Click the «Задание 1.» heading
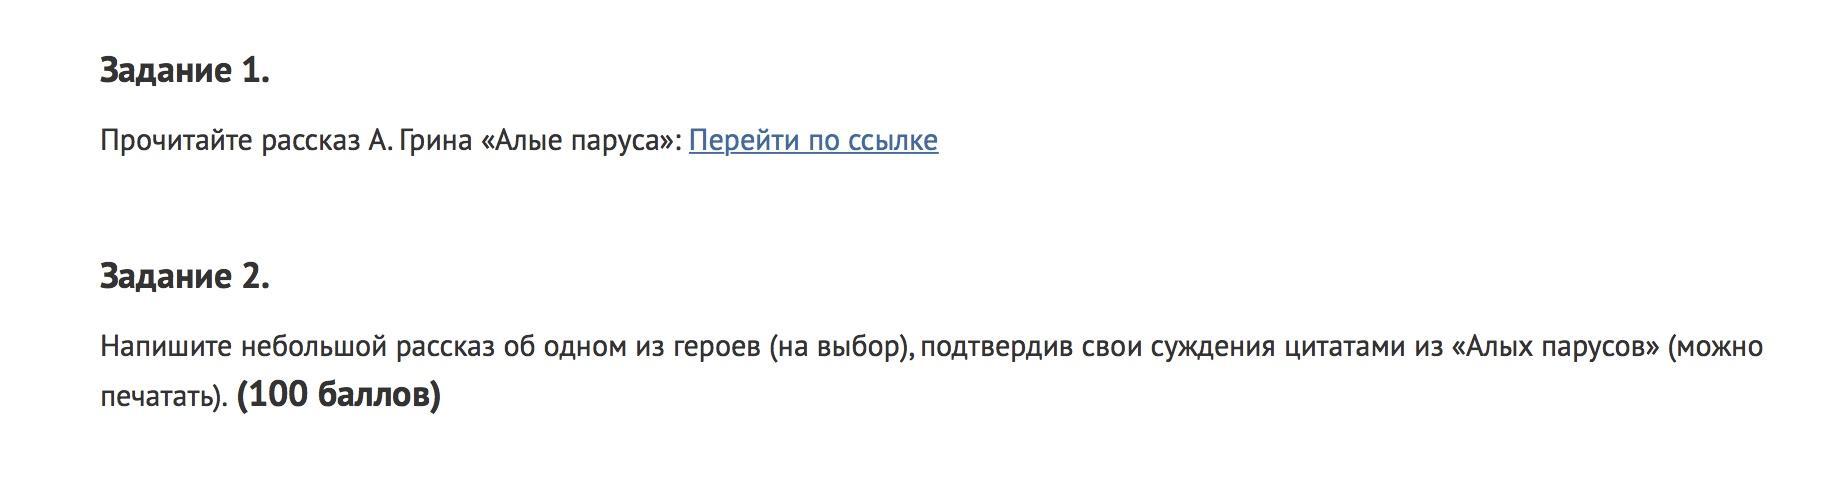The image size is (1847, 490). point(185,70)
